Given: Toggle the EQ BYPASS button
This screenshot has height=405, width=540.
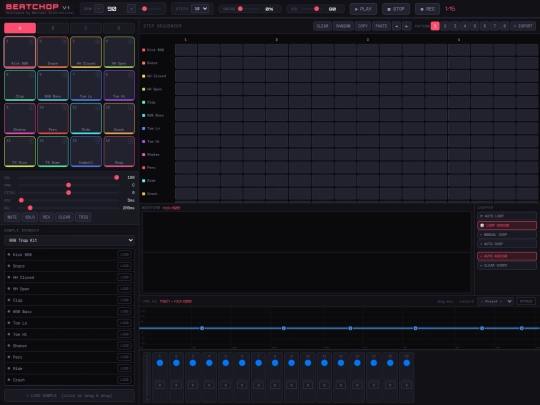Looking at the screenshot, I should pyautogui.click(x=526, y=301).
